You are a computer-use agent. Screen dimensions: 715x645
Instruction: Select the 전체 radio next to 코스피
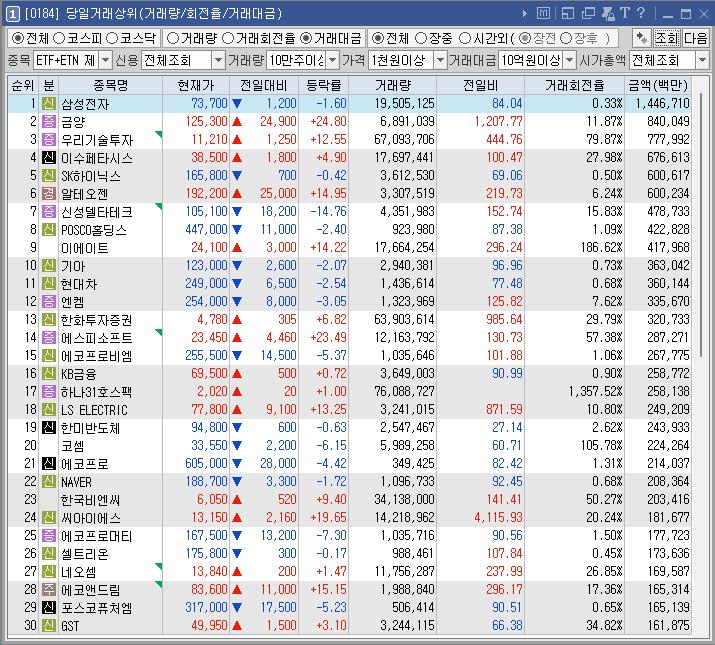[x=18, y=38]
